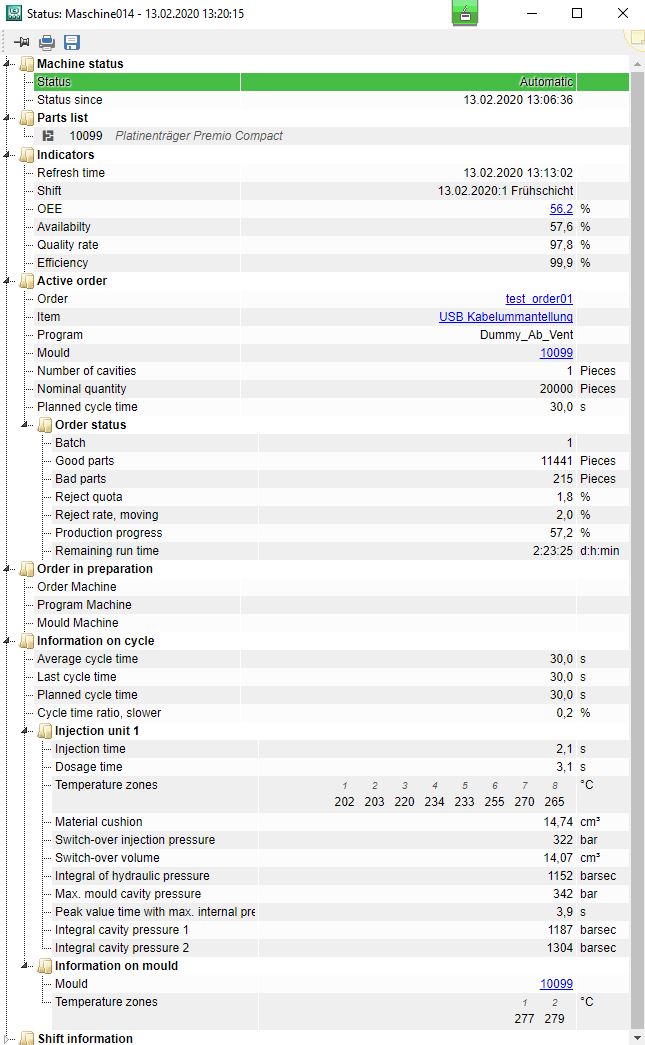Collapse the Indicators node

click(x=7, y=155)
